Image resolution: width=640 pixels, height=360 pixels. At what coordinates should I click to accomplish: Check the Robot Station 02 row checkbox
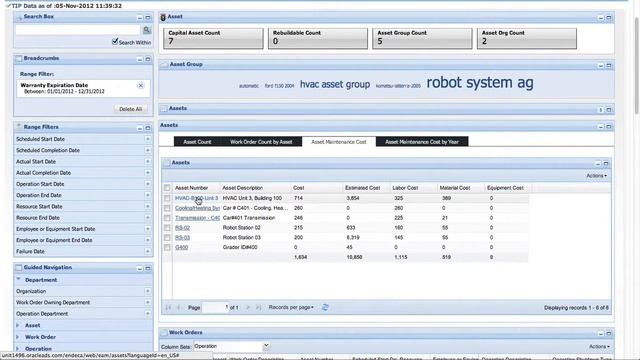pos(167,227)
